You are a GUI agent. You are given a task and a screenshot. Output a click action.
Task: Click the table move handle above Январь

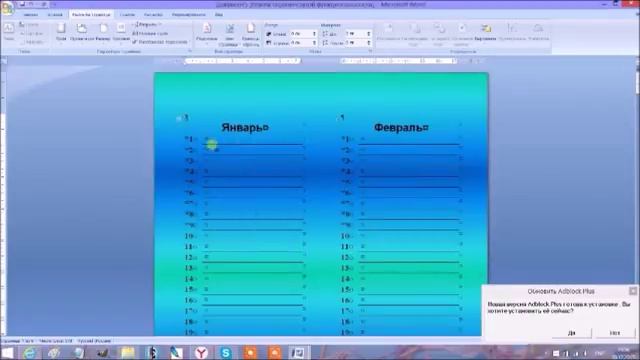[178, 118]
